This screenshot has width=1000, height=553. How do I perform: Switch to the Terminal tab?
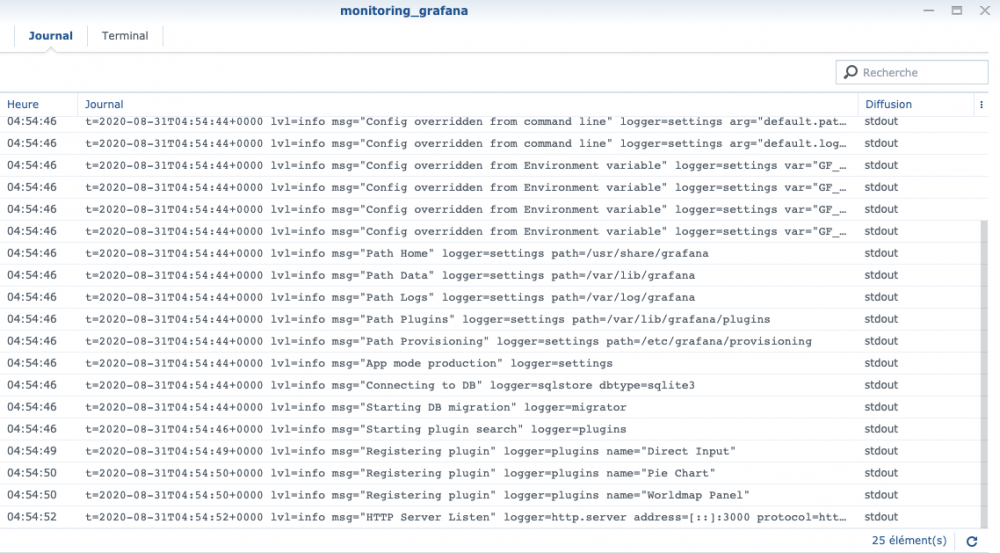click(x=124, y=36)
